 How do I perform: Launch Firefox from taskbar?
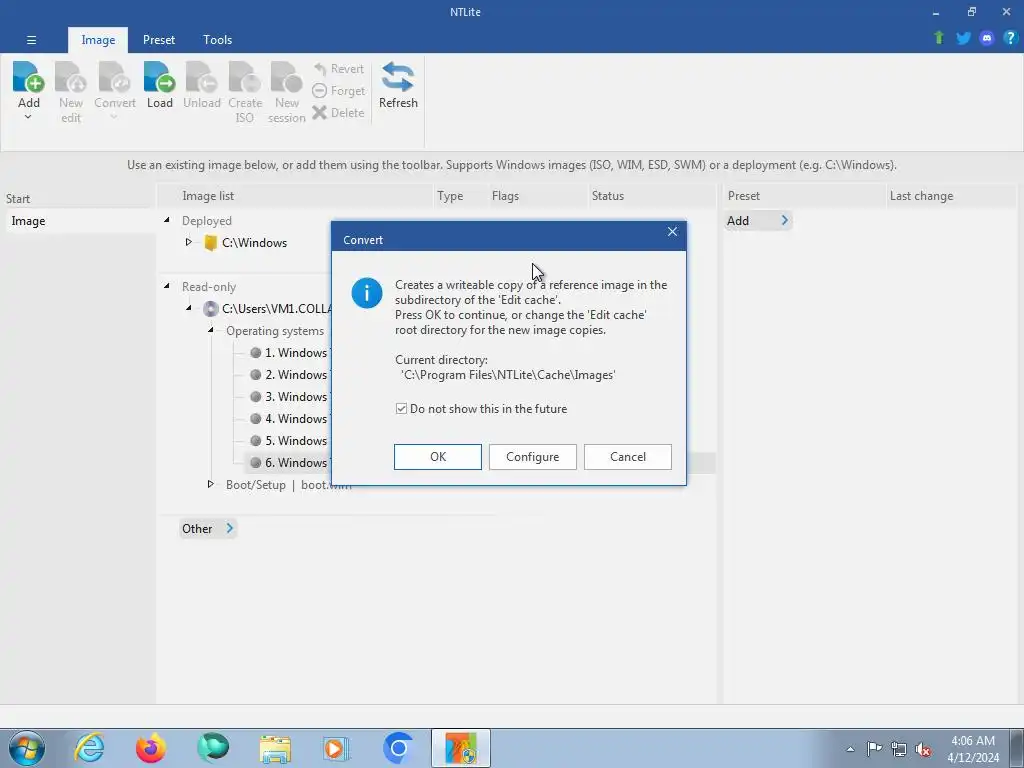pos(151,748)
